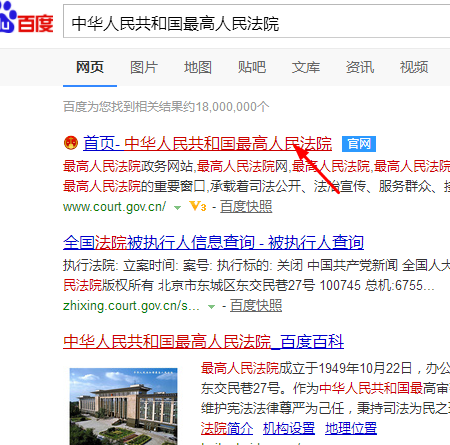Switch to the 地图 tab
Viewport: 450px width, 445px height.
click(198, 67)
